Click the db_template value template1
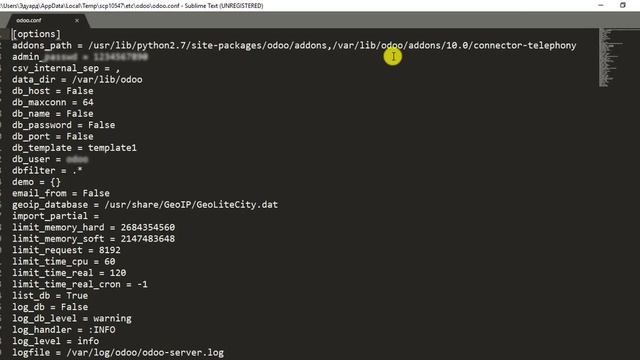640x360 pixels. point(112,148)
